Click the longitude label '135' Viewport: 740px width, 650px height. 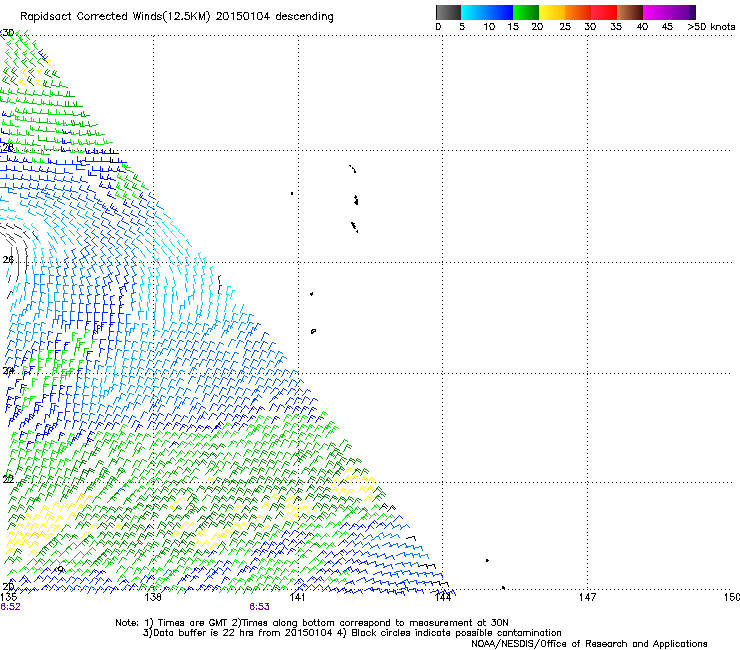coord(8,597)
